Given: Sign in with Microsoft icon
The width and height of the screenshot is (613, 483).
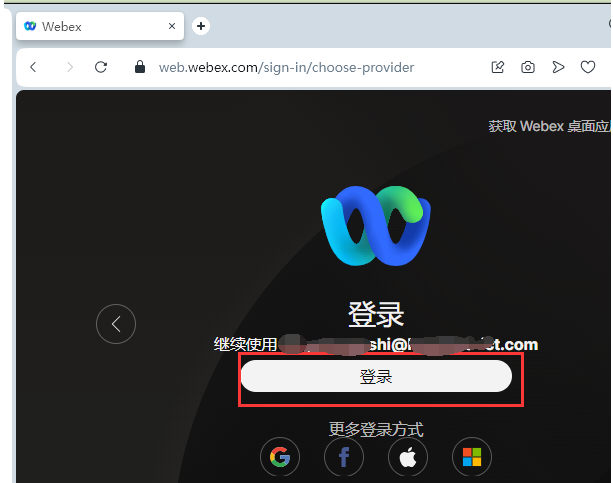Looking at the screenshot, I should [x=472, y=456].
